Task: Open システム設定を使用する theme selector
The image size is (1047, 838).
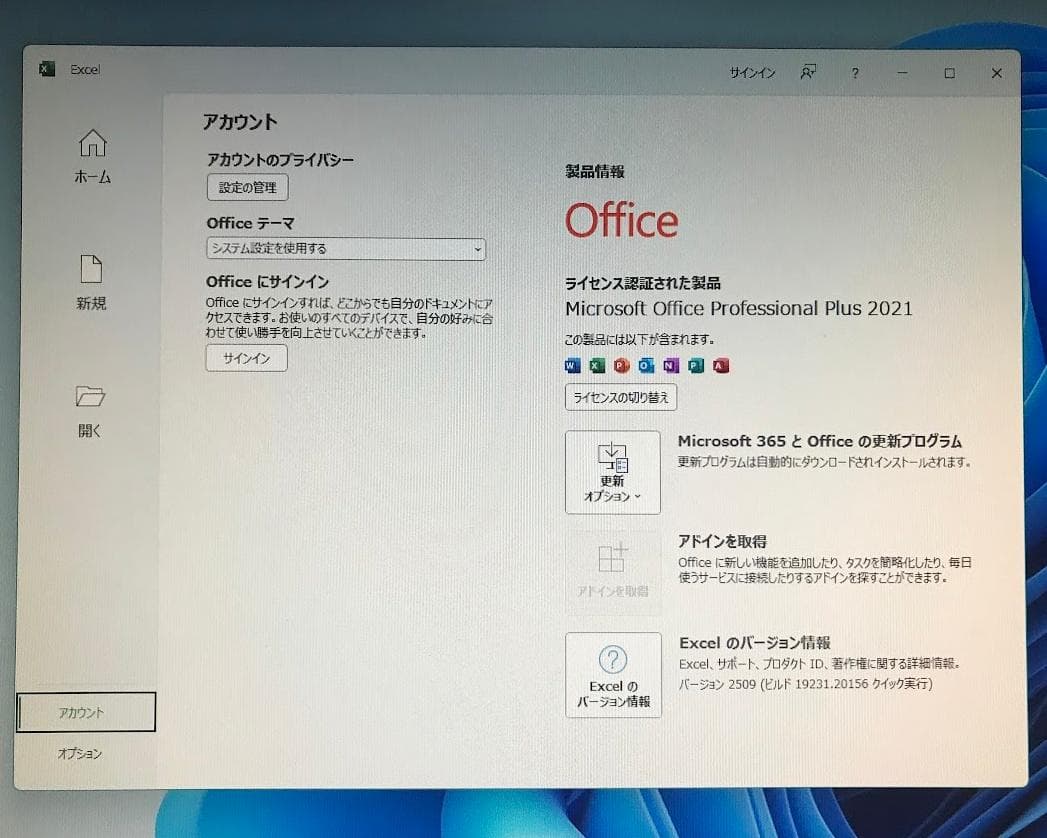Action: click(x=345, y=249)
